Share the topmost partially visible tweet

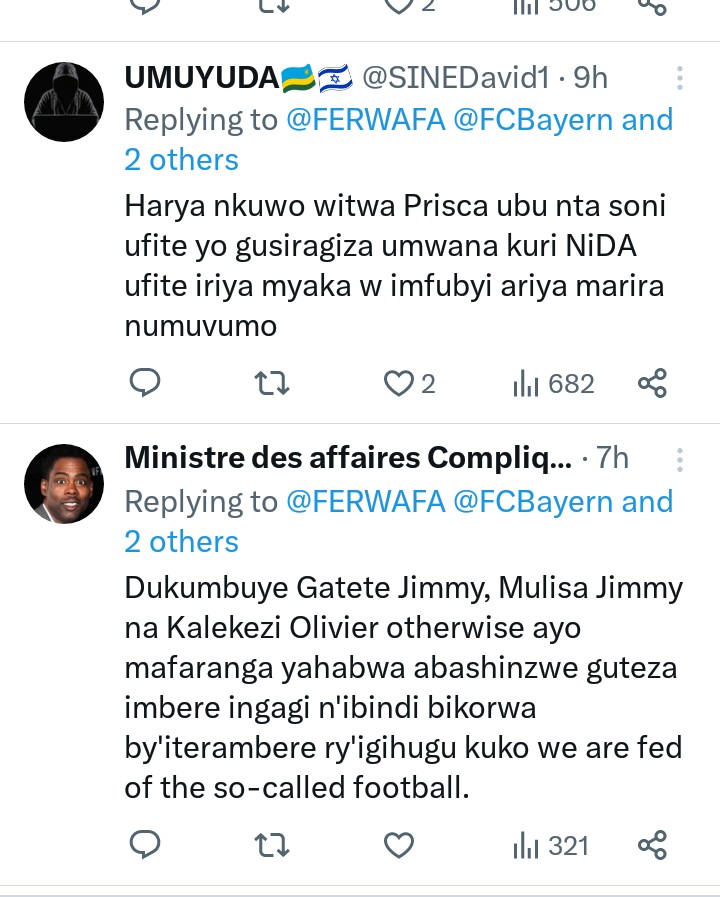click(652, 6)
